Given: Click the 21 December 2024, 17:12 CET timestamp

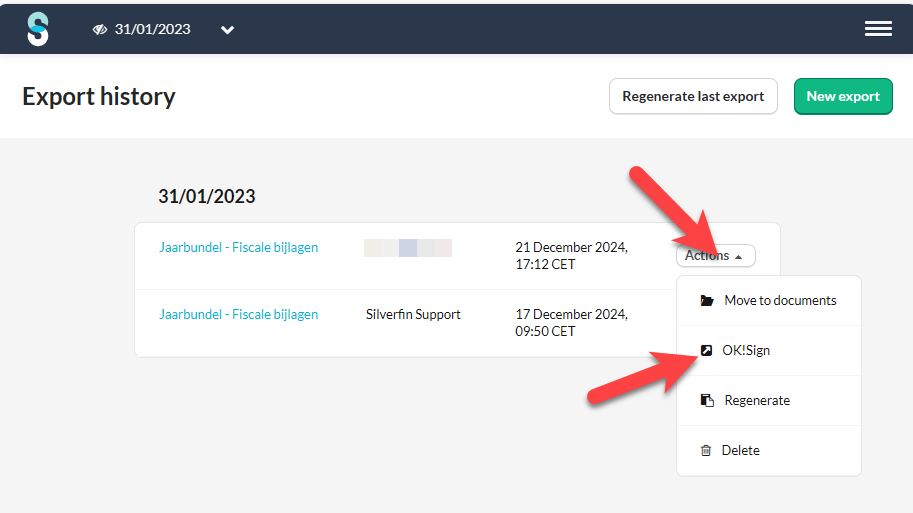Looking at the screenshot, I should pyautogui.click(x=571, y=256).
